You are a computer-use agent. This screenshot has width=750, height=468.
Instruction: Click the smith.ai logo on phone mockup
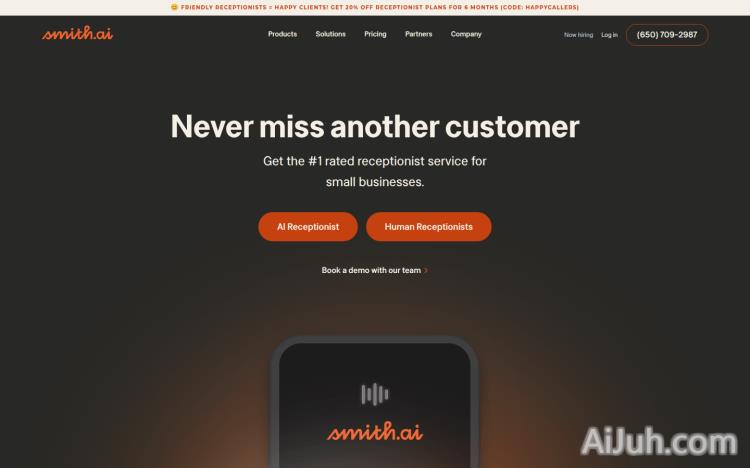(375, 432)
